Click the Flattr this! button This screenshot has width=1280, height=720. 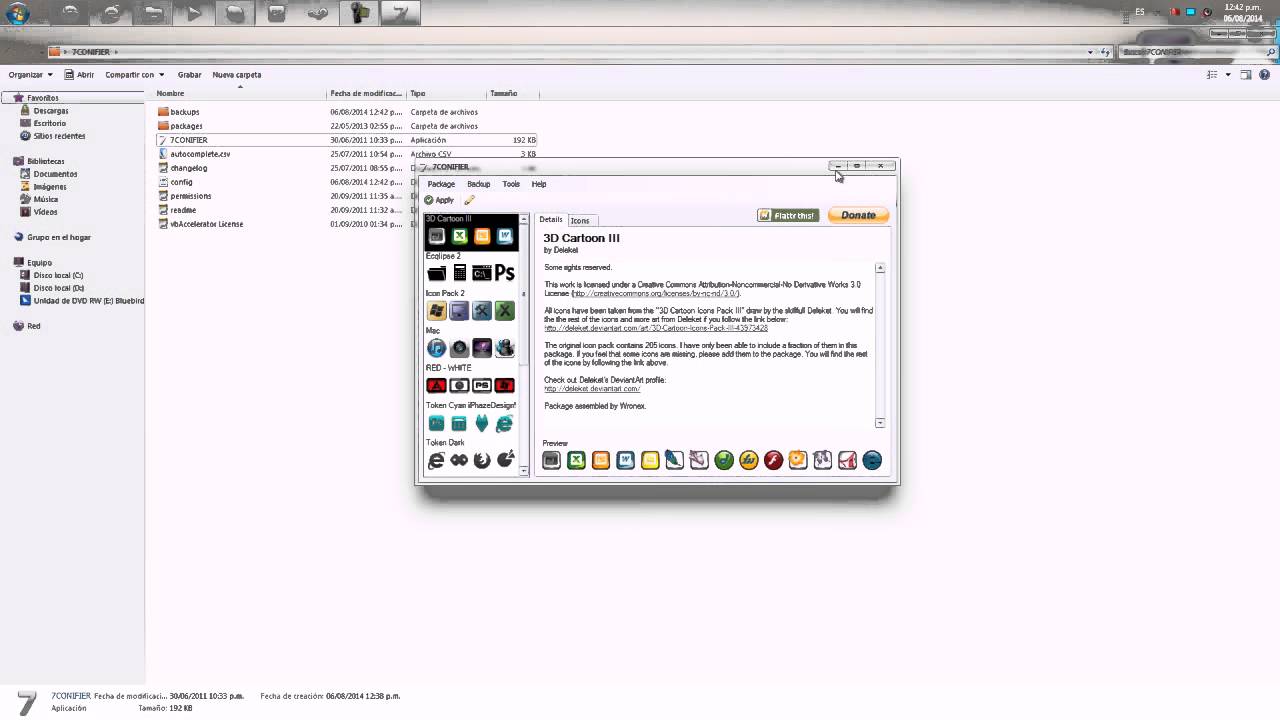coord(788,215)
